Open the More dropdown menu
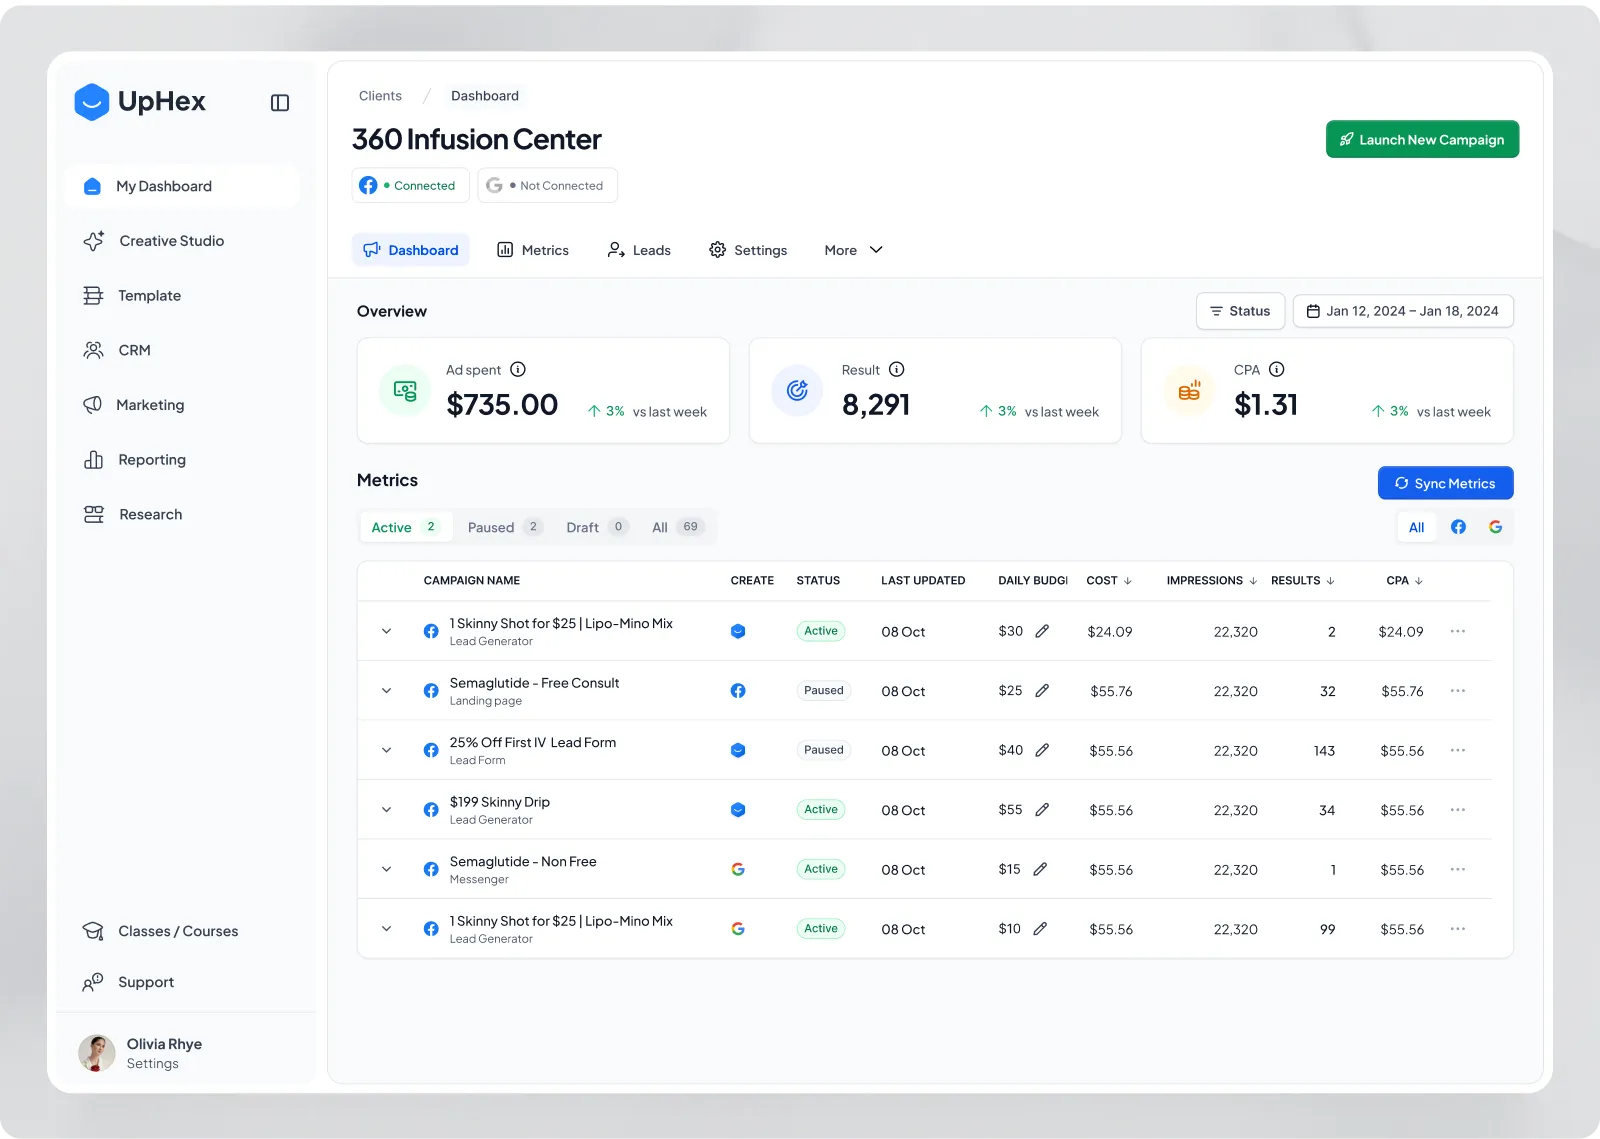Screen dimensions: 1600x1139 tap(853, 250)
